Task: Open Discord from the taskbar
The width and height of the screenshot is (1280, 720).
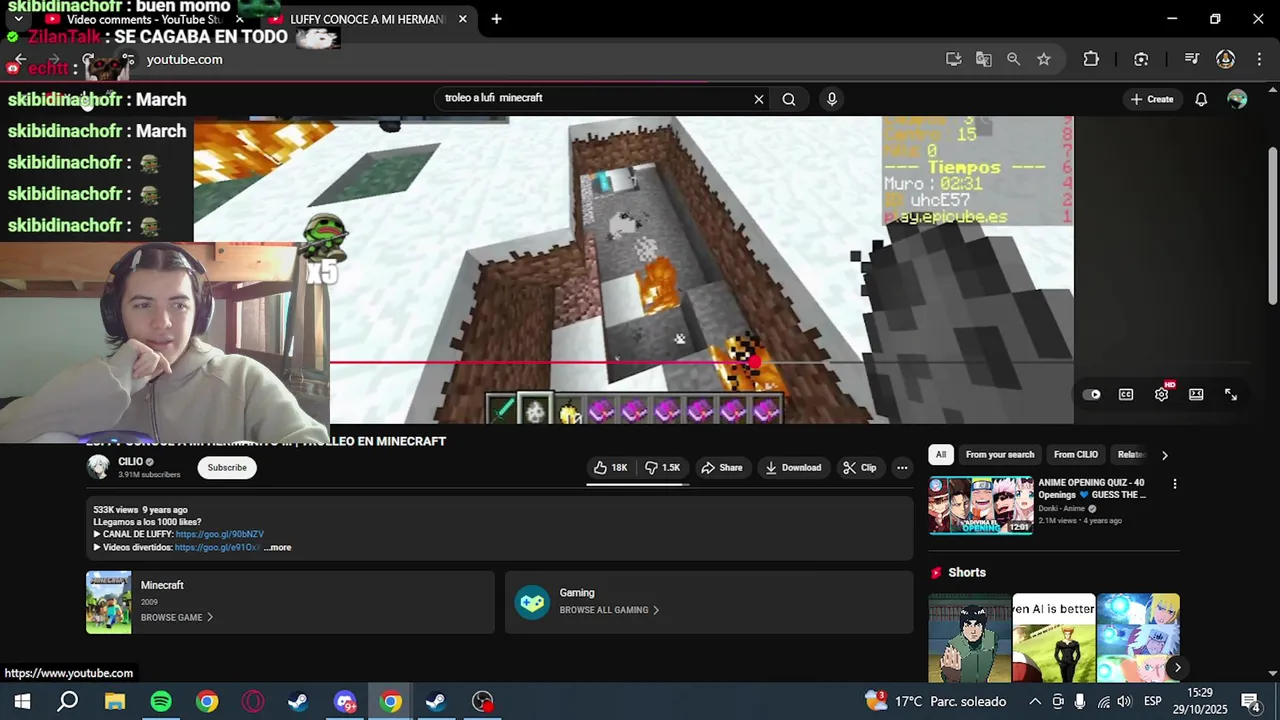Action: tap(344, 702)
